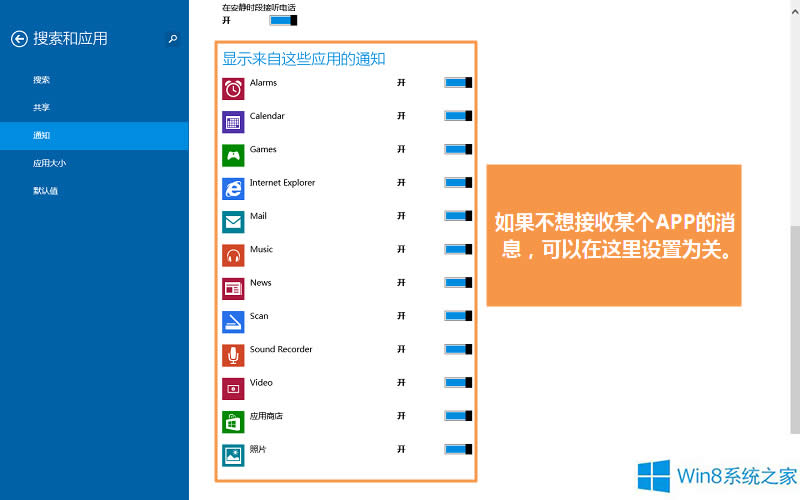
Task: Click the Sound Recorder microphone icon
Action: [x=233, y=356]
